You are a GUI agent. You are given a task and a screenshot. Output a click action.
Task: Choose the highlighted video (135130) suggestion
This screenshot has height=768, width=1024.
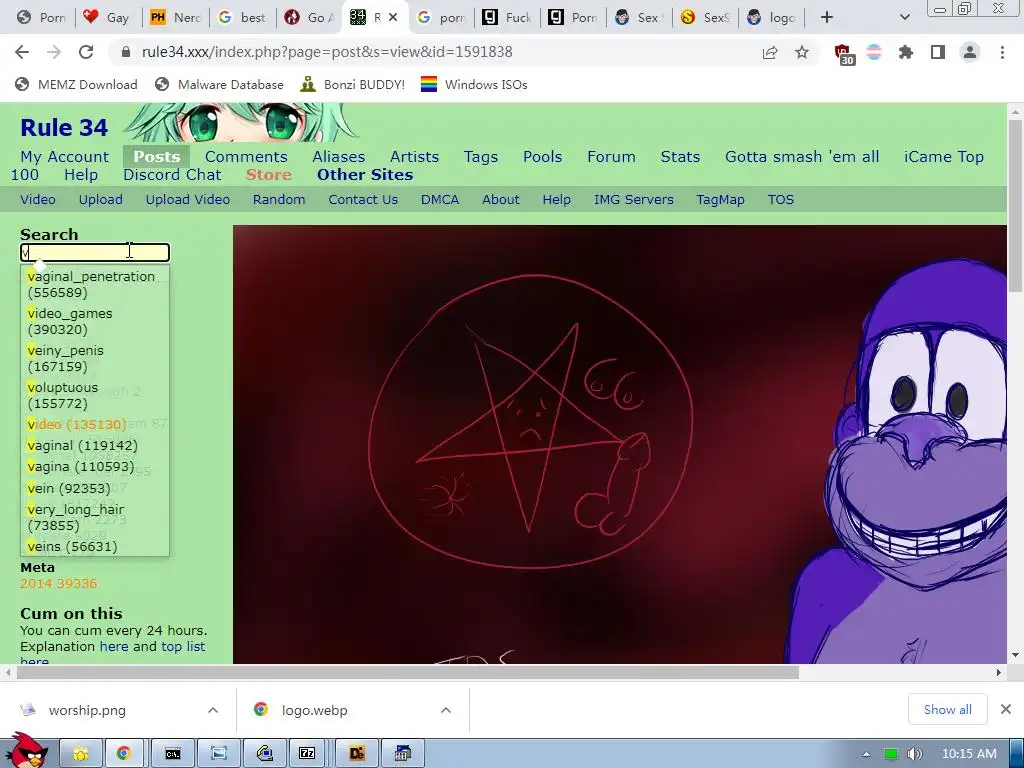point(95,424)
